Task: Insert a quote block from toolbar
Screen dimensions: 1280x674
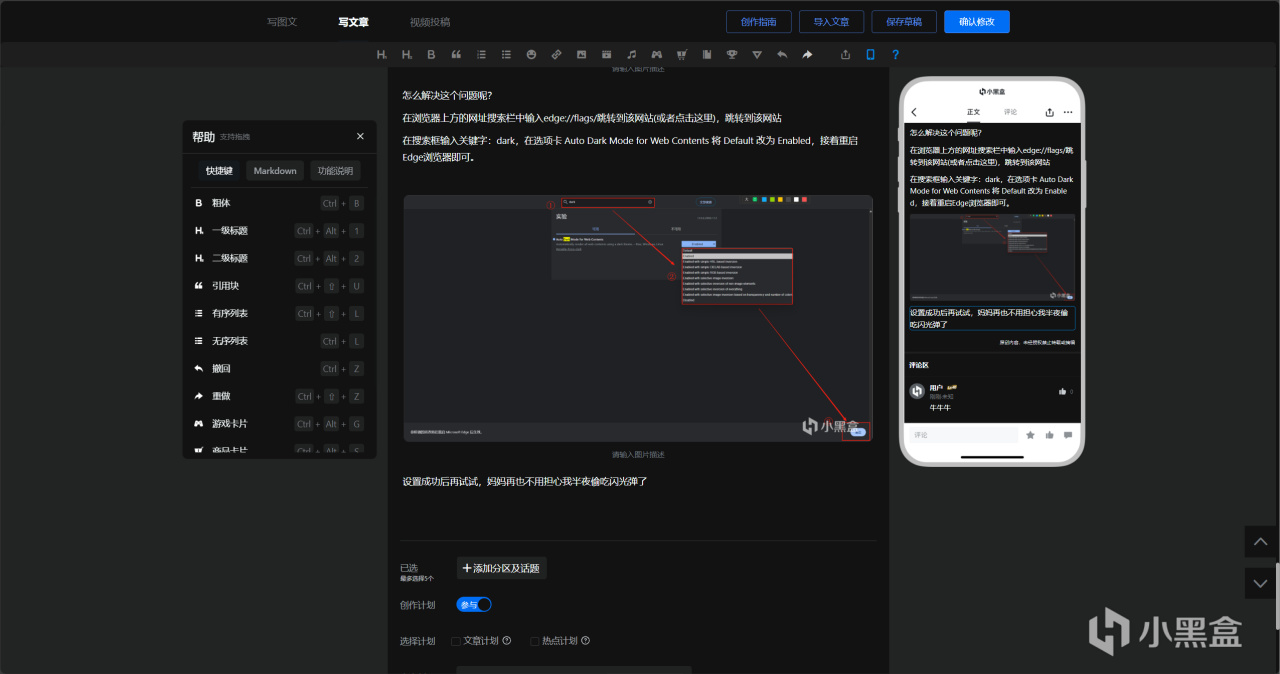Action: tap(457, 54)
